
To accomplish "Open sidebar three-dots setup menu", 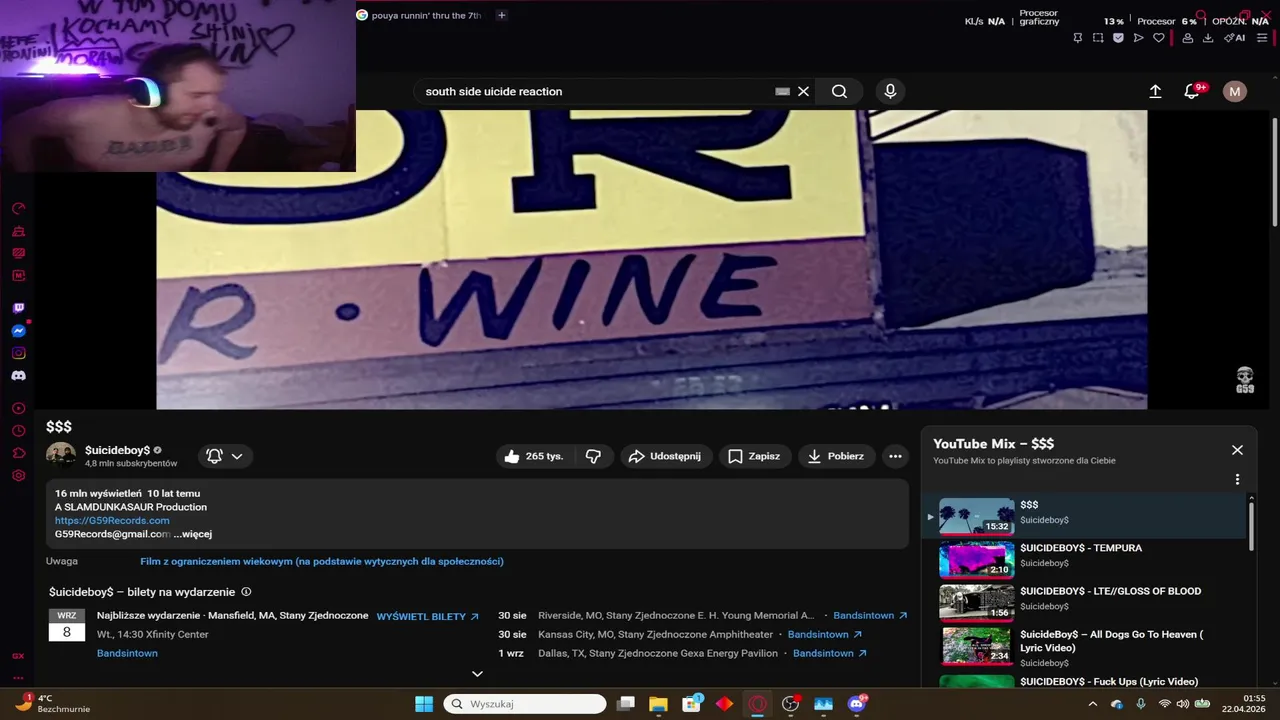I will click(18, 678).
